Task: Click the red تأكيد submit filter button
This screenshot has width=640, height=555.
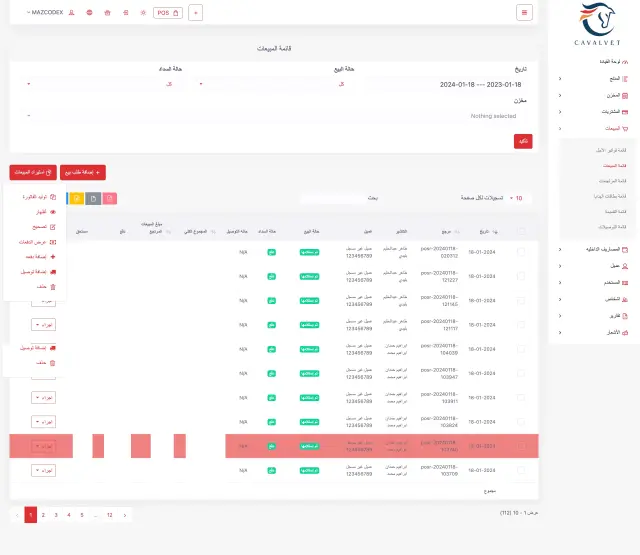Action: coord(523,141)
